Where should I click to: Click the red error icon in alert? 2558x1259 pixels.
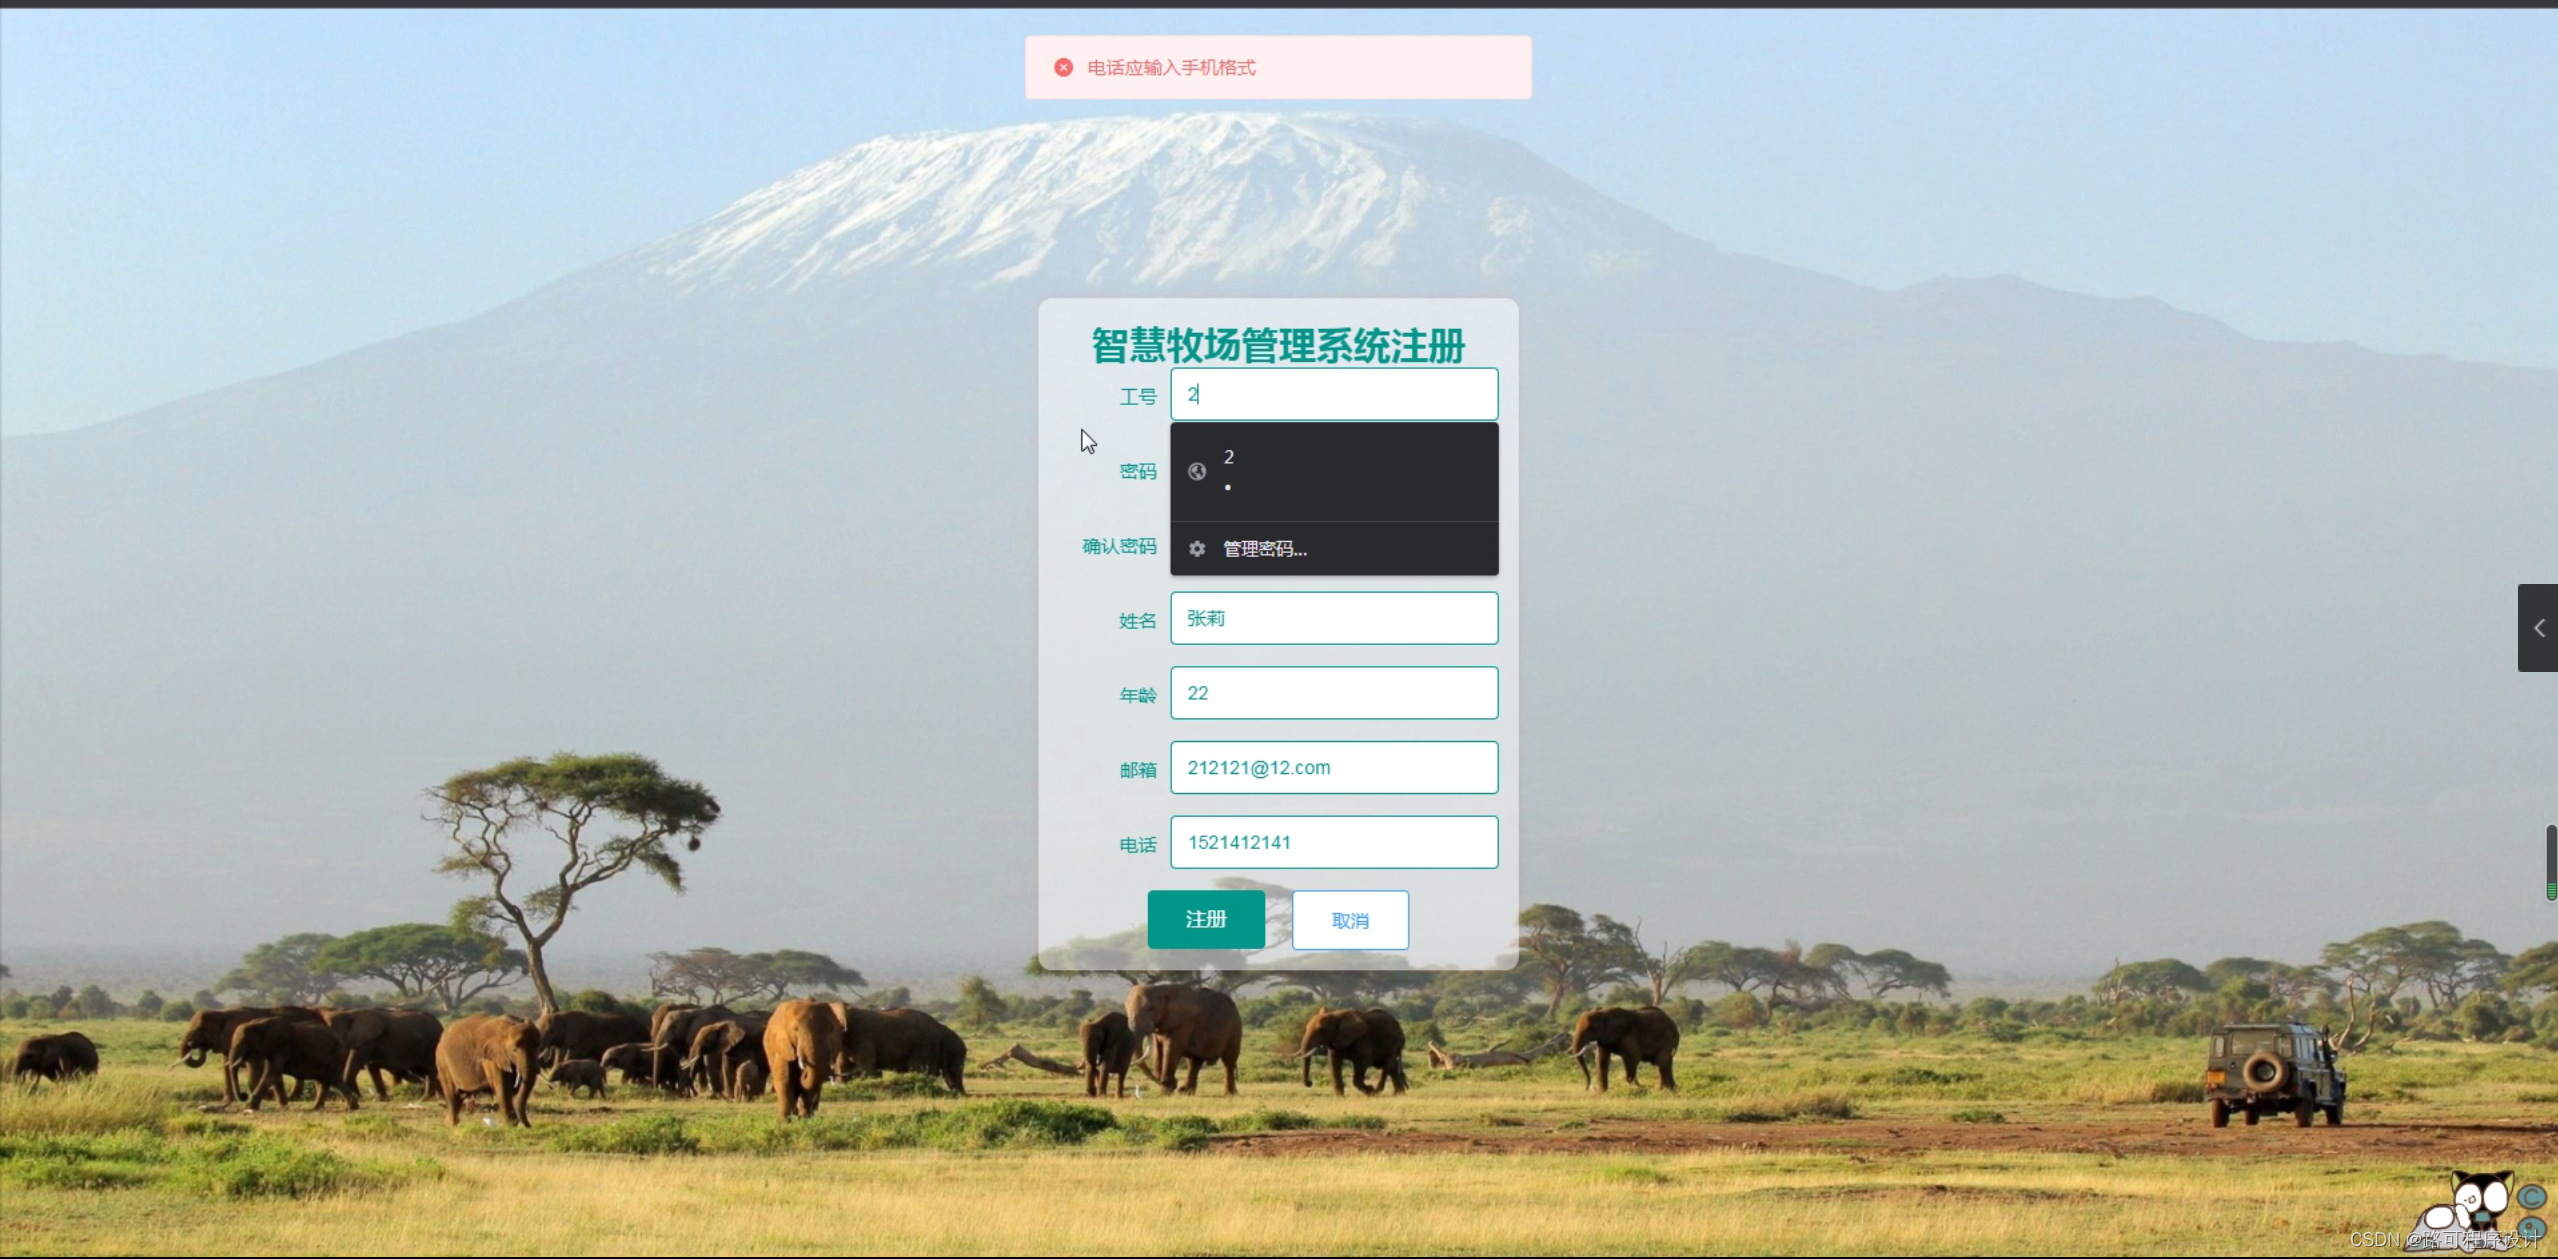point(1063,67)
